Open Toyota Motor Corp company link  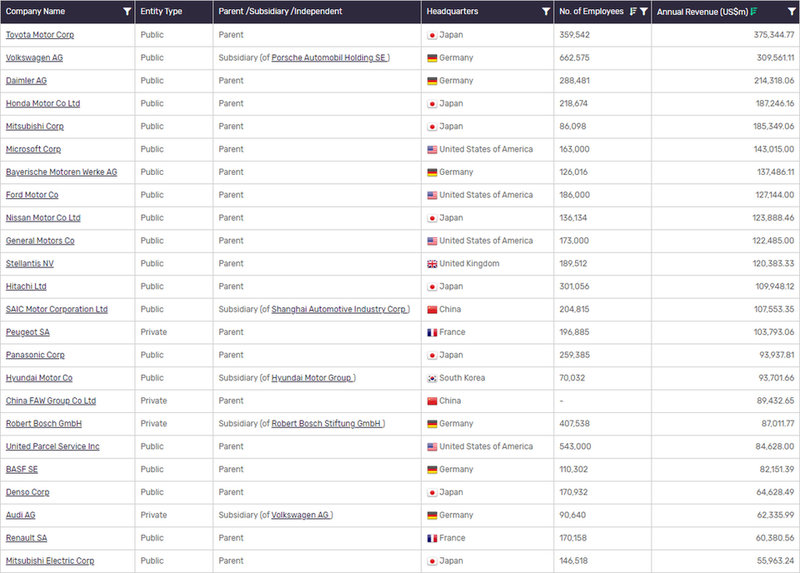pos(40,35)
